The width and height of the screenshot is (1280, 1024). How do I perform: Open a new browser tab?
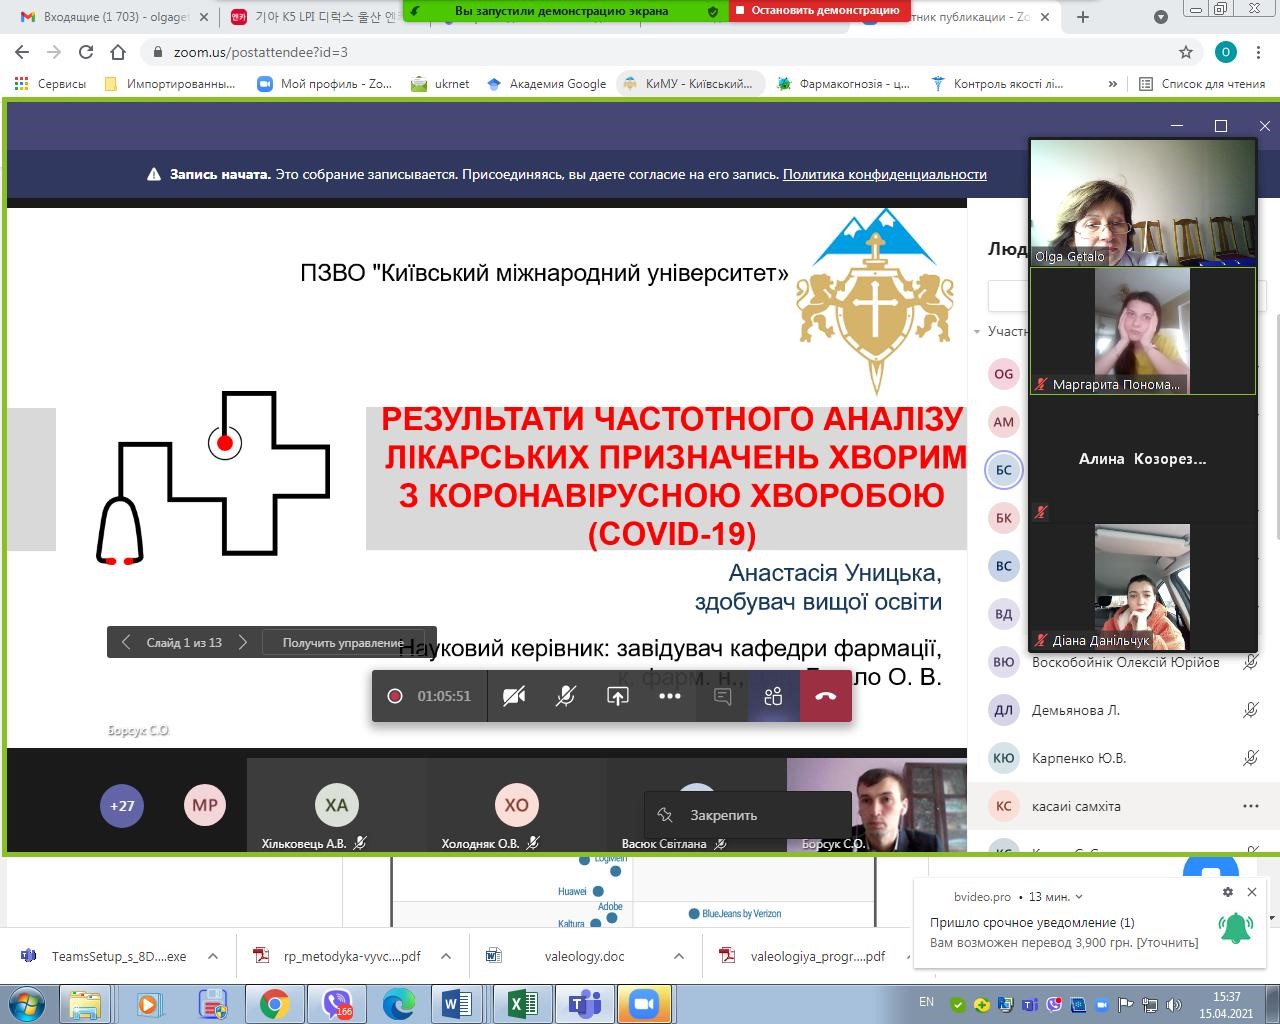(1084, 17)
